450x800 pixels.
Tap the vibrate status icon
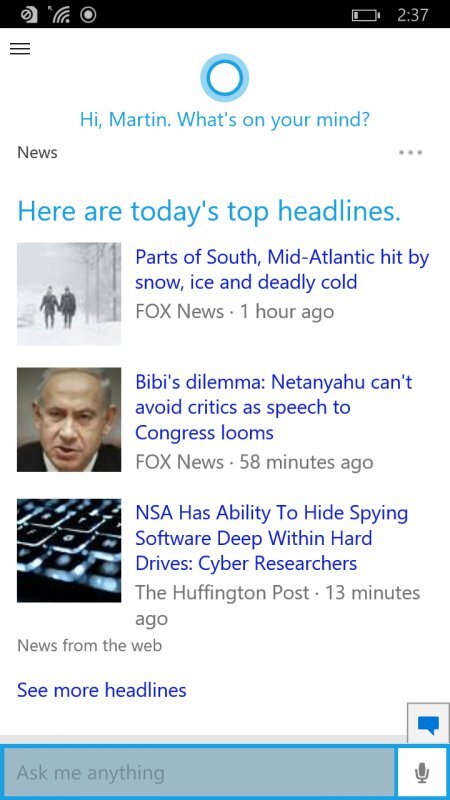28,15
